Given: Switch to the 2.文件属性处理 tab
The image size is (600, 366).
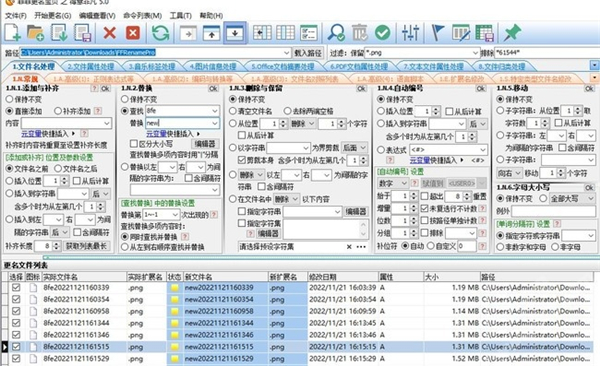Looking at the screenshot, I should (91, 67).
